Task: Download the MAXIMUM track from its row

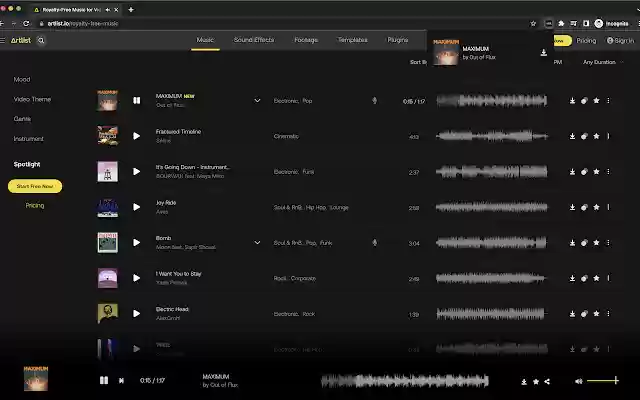Action: [572, 100]
